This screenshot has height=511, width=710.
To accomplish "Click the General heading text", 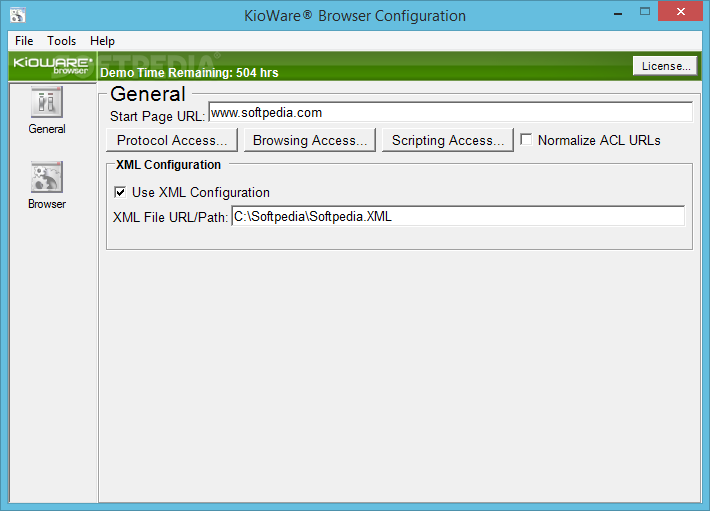I will click(x=148, y=94).
